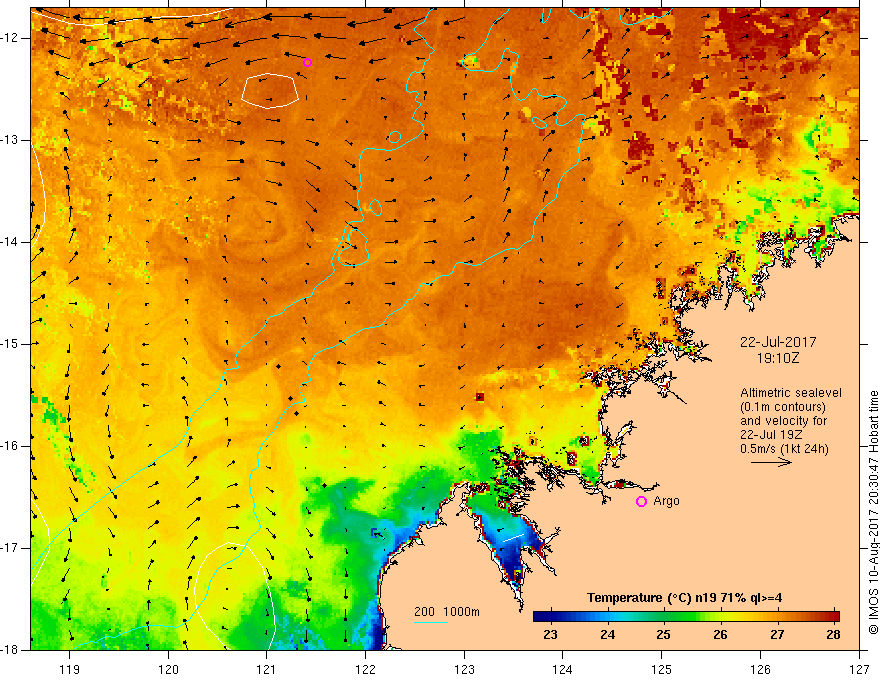Click the '22-Jul 19Z' caption line

coord(771,435)
